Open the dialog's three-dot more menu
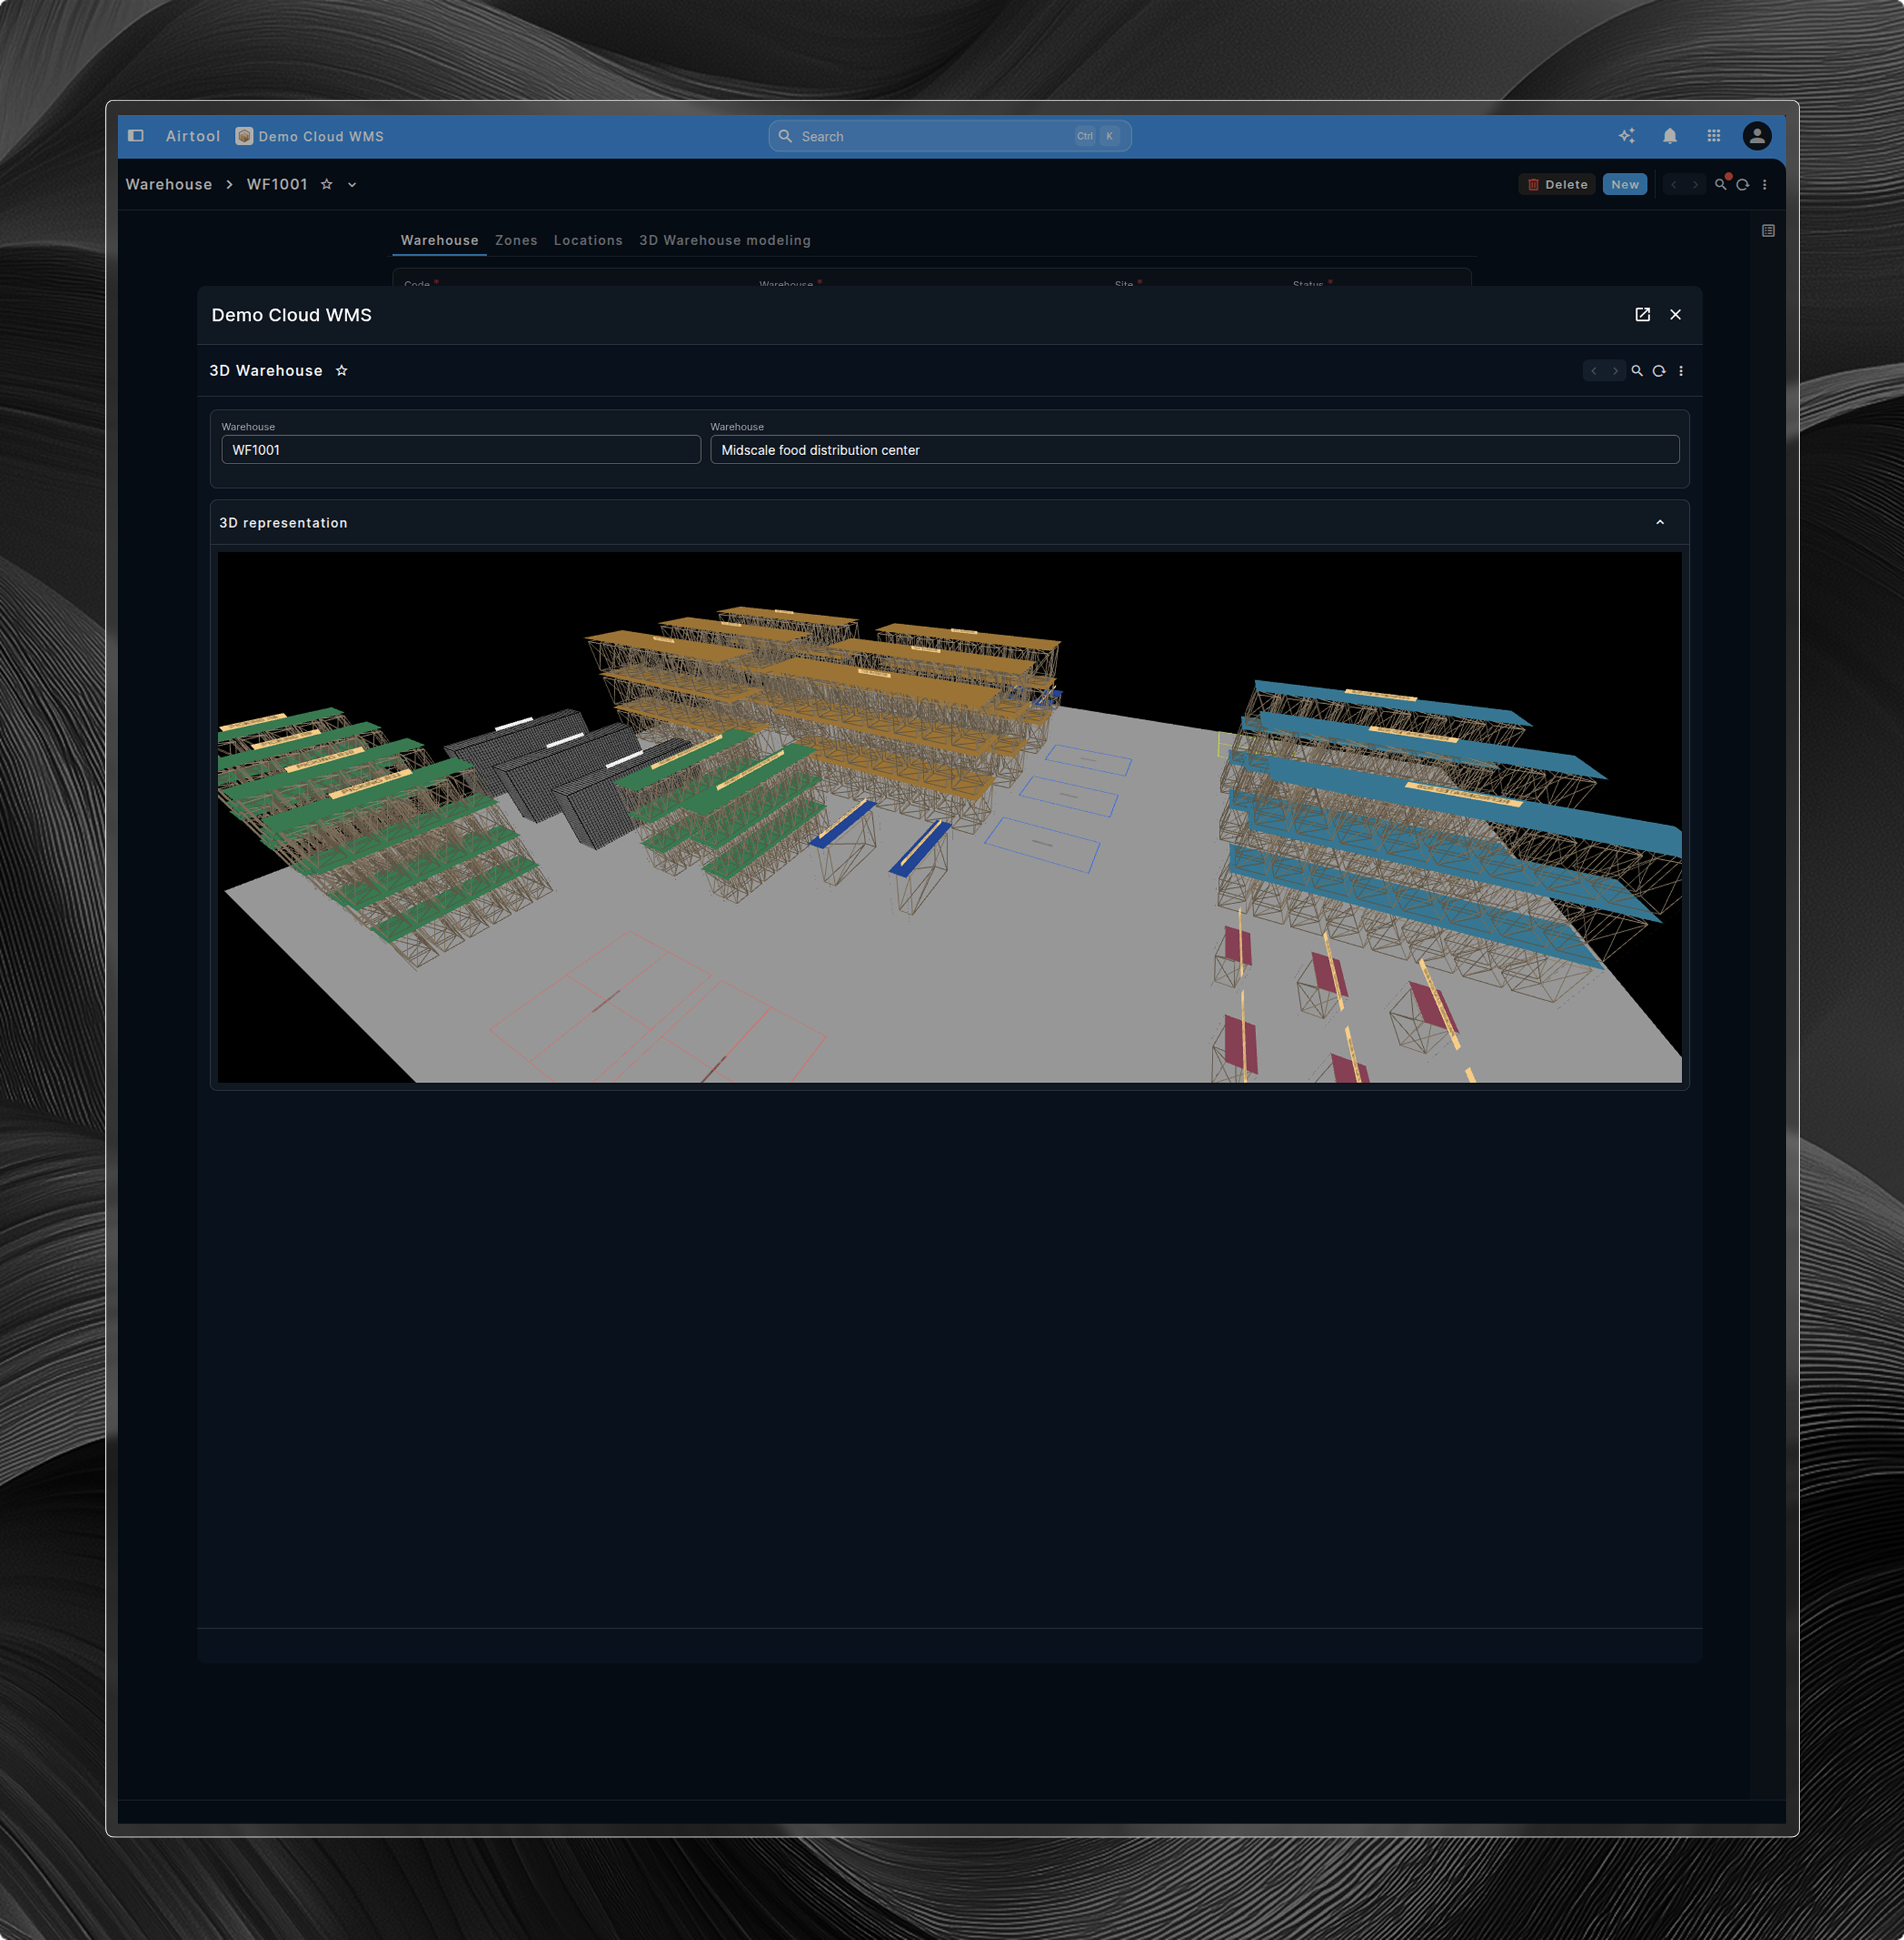 click(x=1680, y=371)
